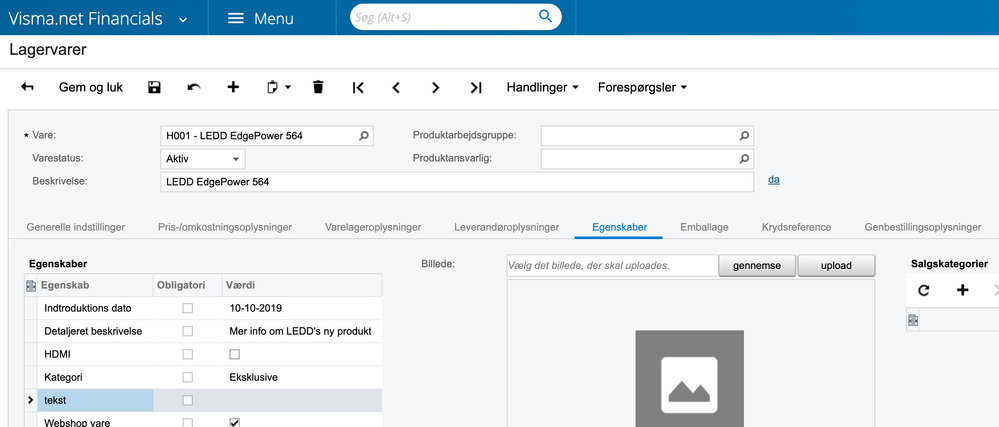
Task: Click the da language link
Action: point(773,180)
